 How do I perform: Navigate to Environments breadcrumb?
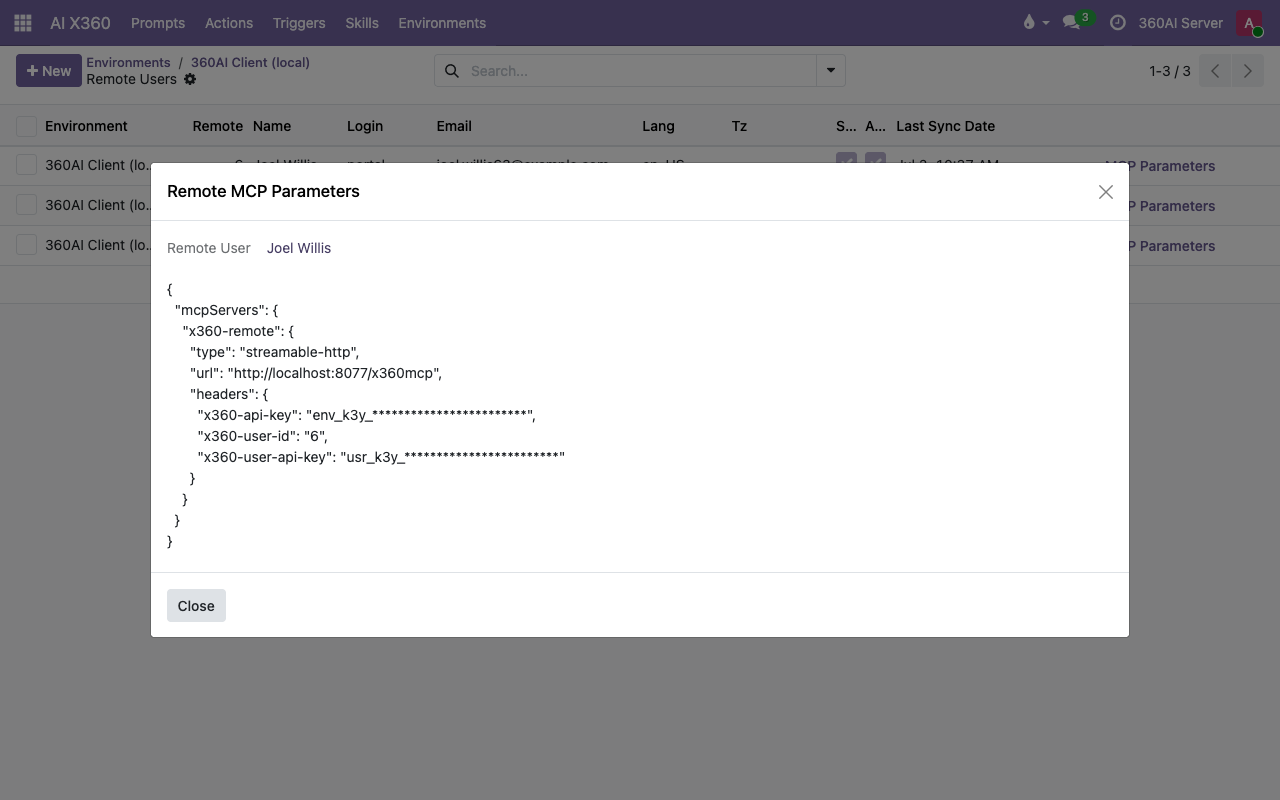point(128,62)
